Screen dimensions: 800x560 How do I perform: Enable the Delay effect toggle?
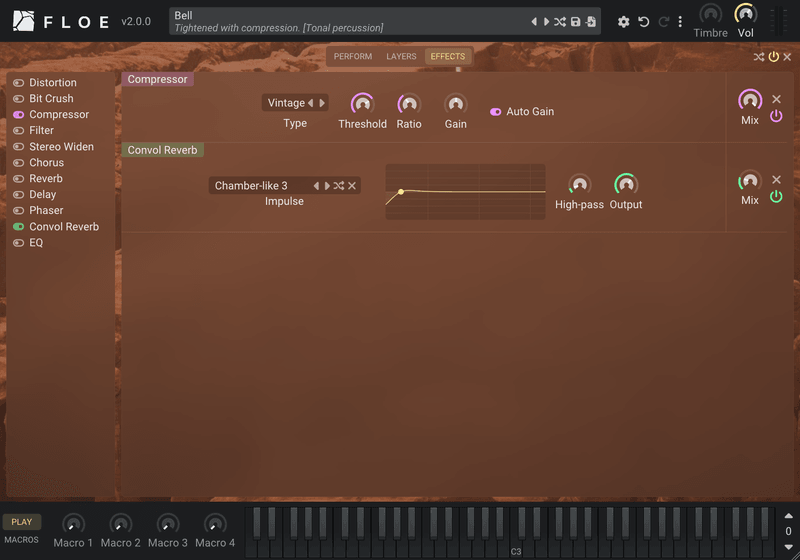point(18,195)
